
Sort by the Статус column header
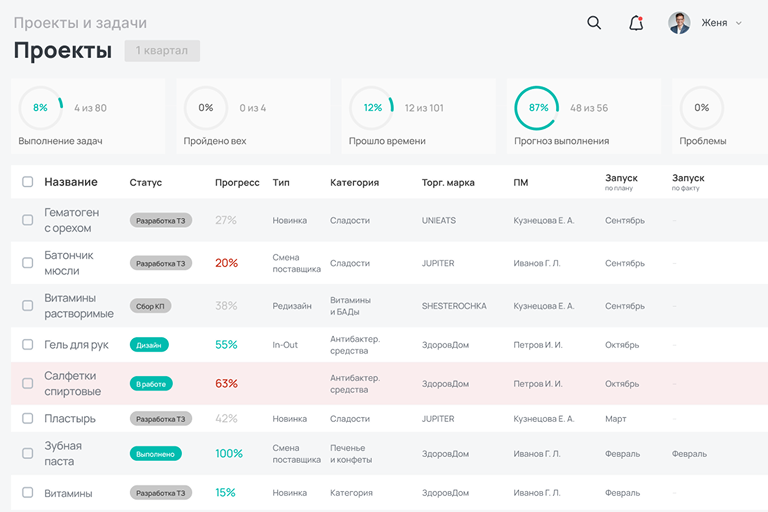click(146, 183)
